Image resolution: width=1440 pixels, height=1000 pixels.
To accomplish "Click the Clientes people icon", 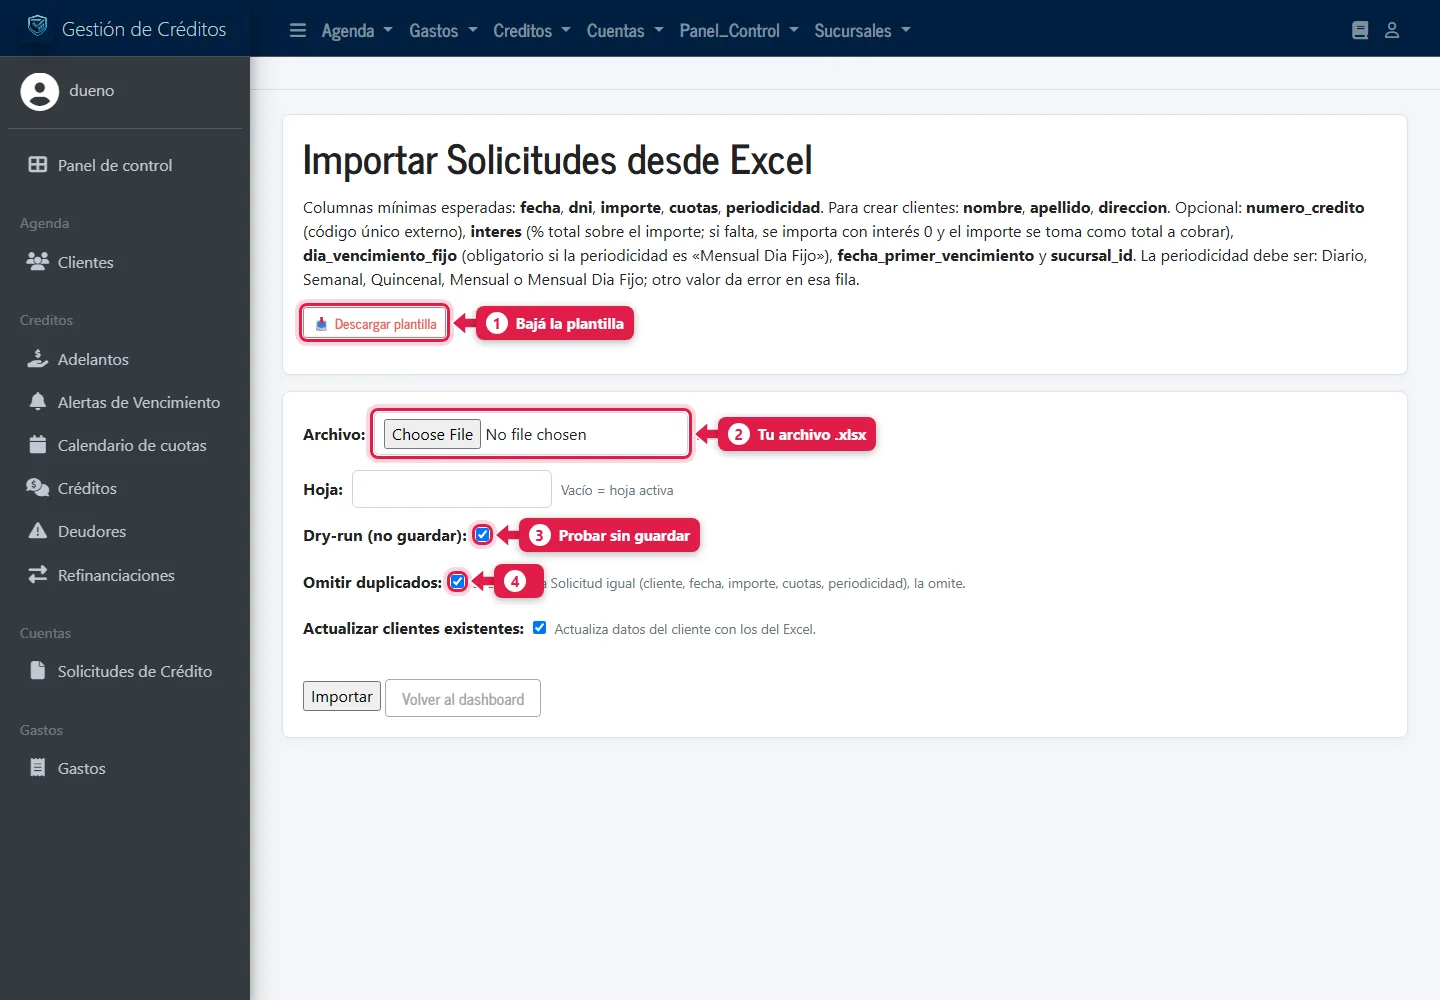I will (x=38, y=262).
